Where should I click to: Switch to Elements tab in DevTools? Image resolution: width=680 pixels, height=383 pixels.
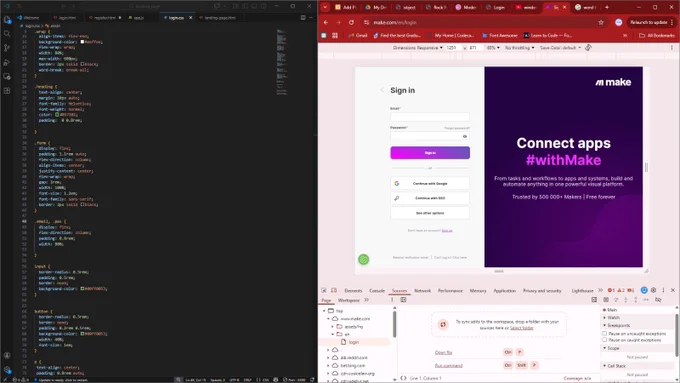[x=353, y=291]
